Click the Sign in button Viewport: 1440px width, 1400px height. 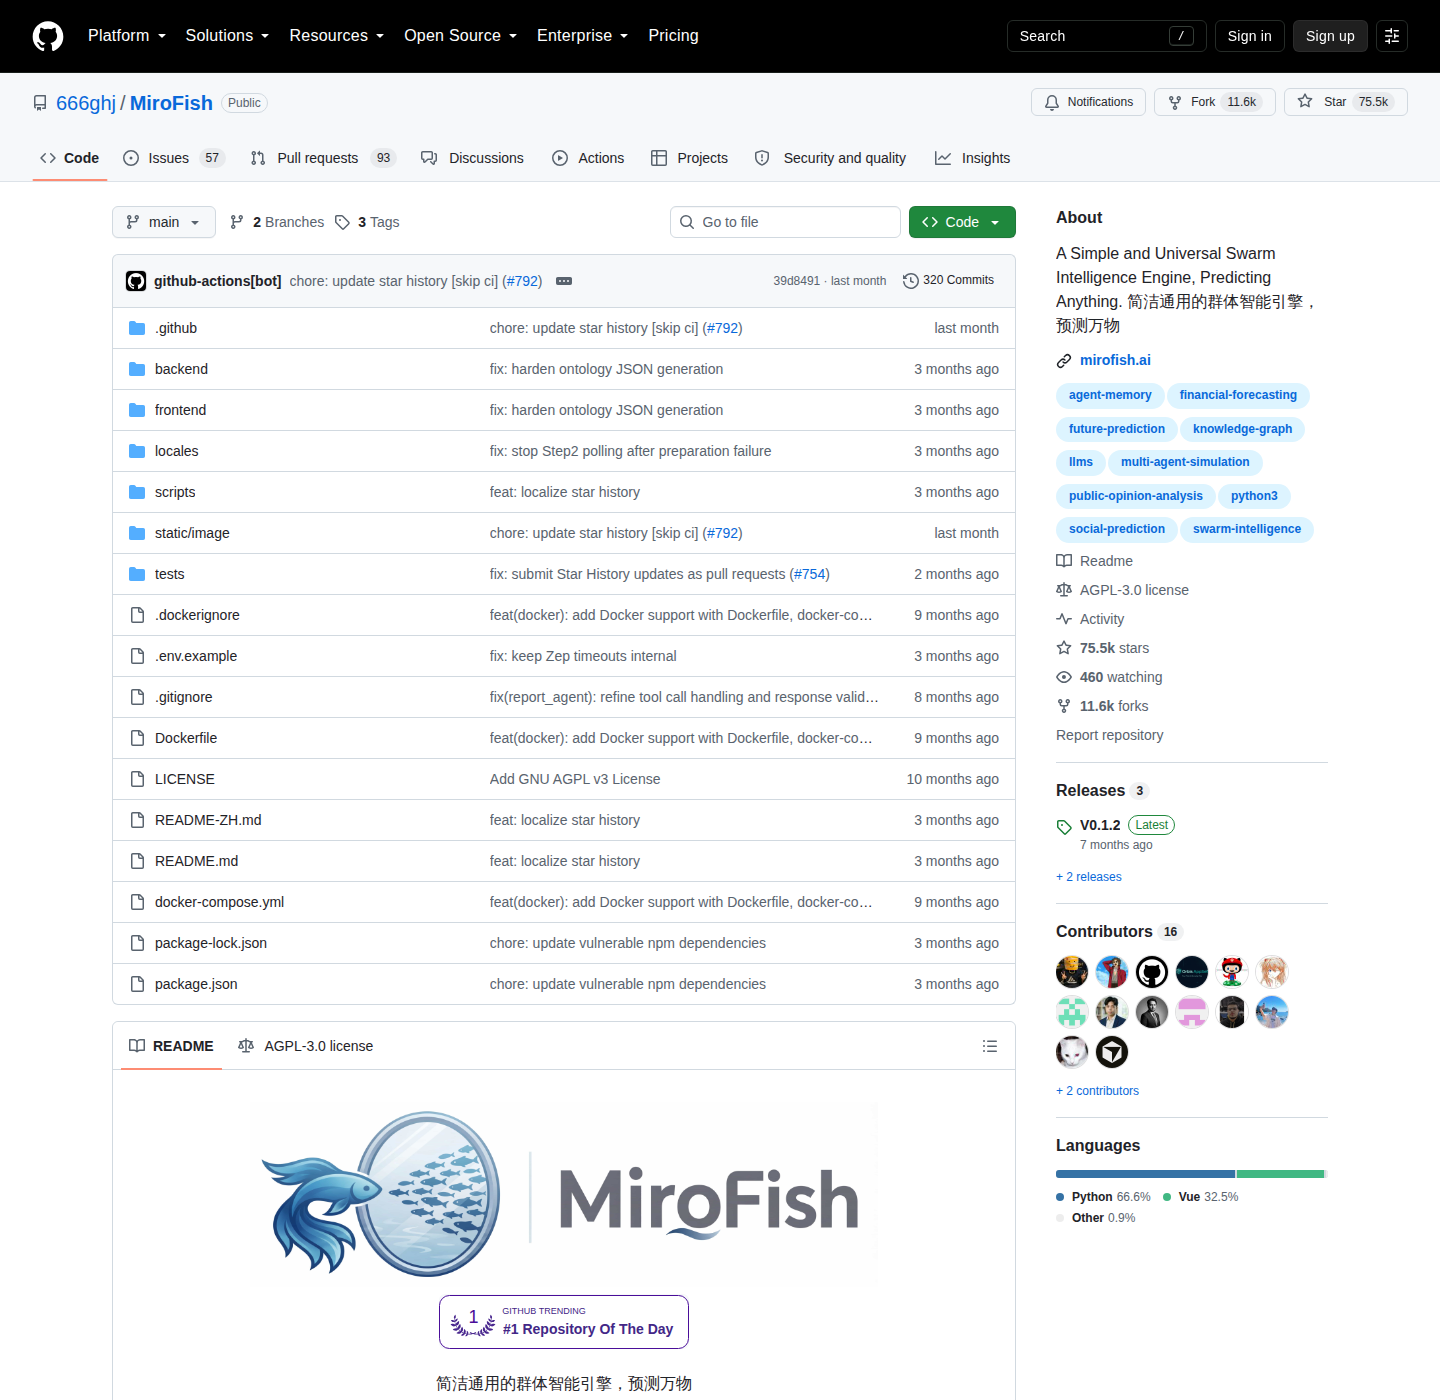(x=1250, y=36)
